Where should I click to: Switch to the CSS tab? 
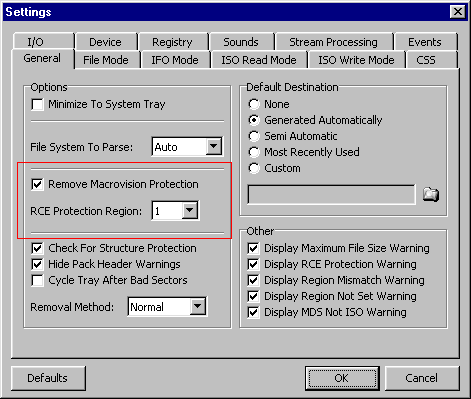(x=431, y=60)
